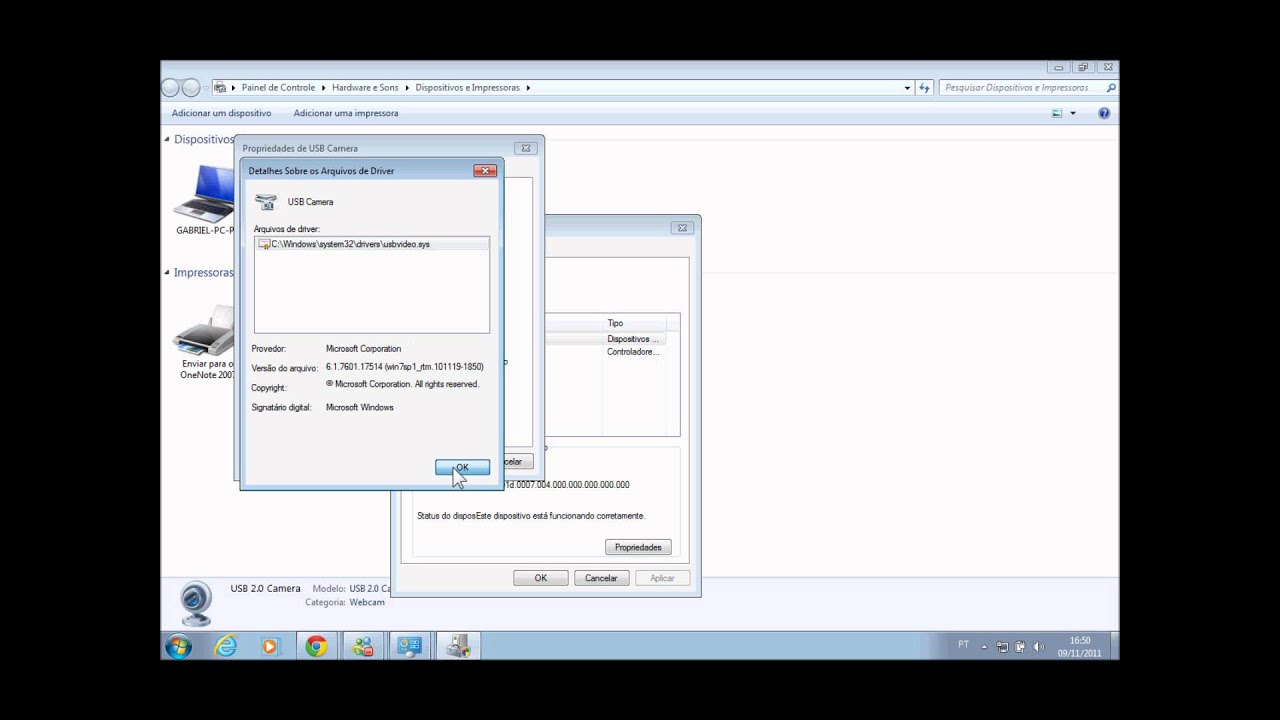Click the USB Camera icon in driver details

(x=266, y=202)
